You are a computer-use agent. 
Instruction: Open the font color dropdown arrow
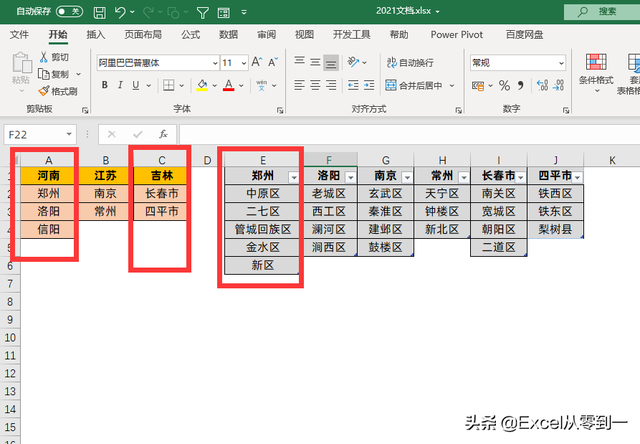coord(241,85)
